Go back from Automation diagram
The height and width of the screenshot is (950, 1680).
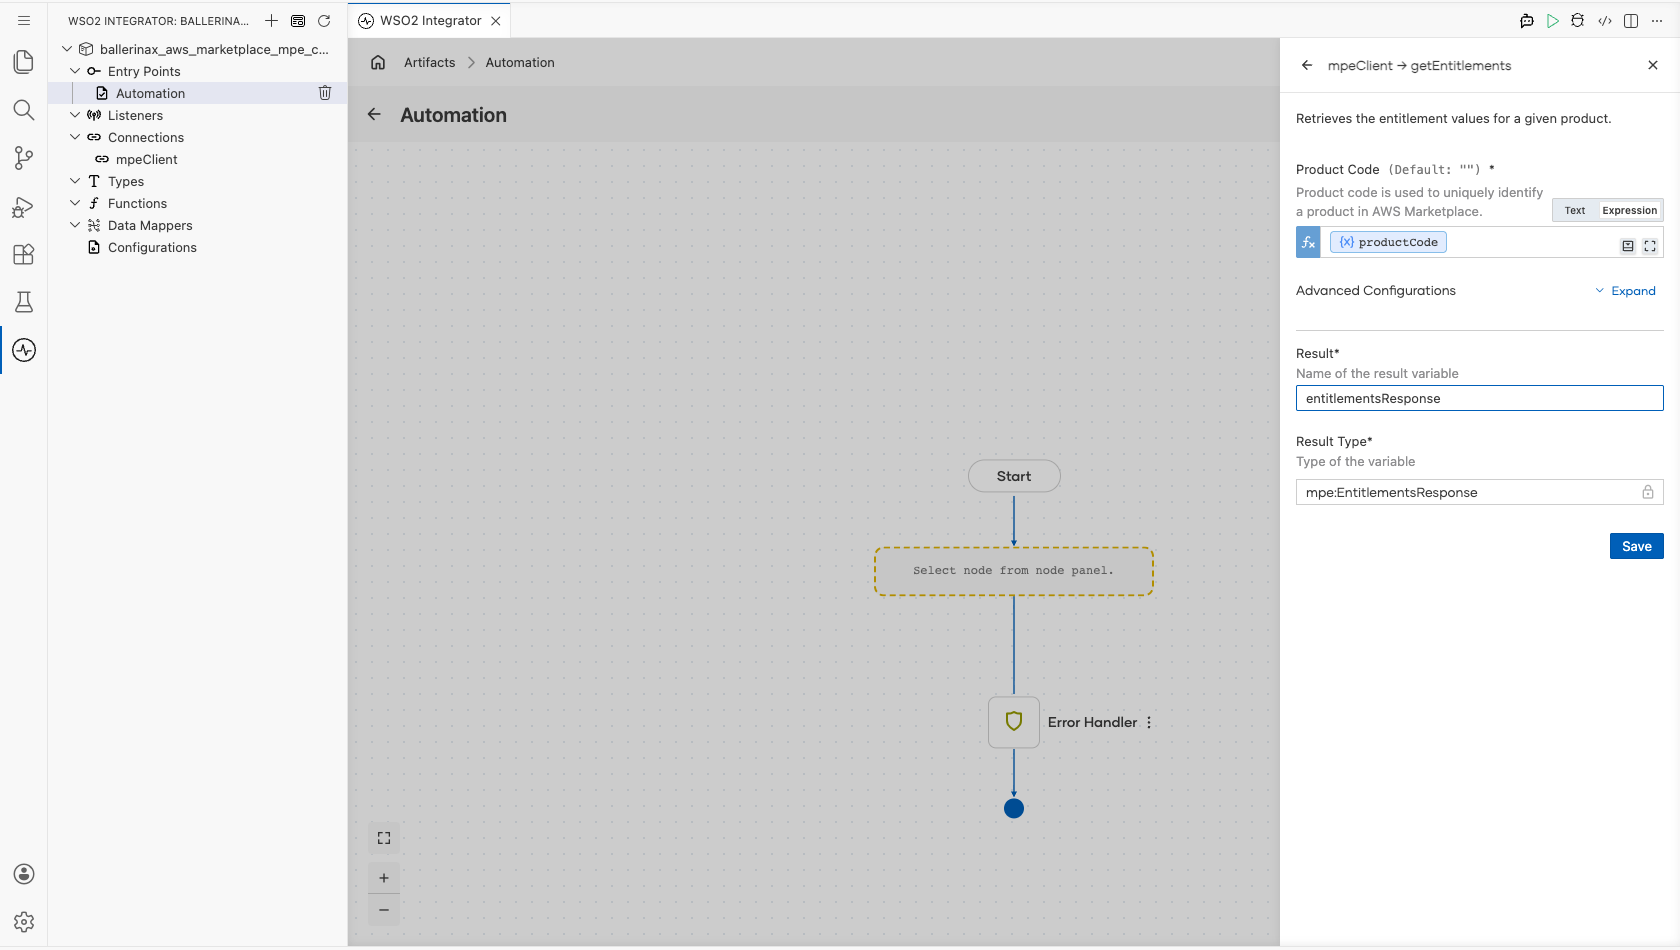point(374,114)
